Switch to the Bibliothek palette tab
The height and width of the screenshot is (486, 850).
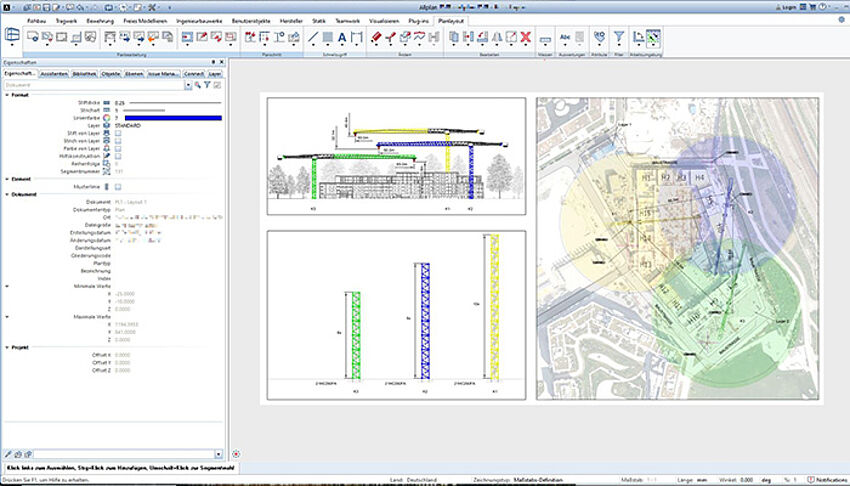[83, 73]
